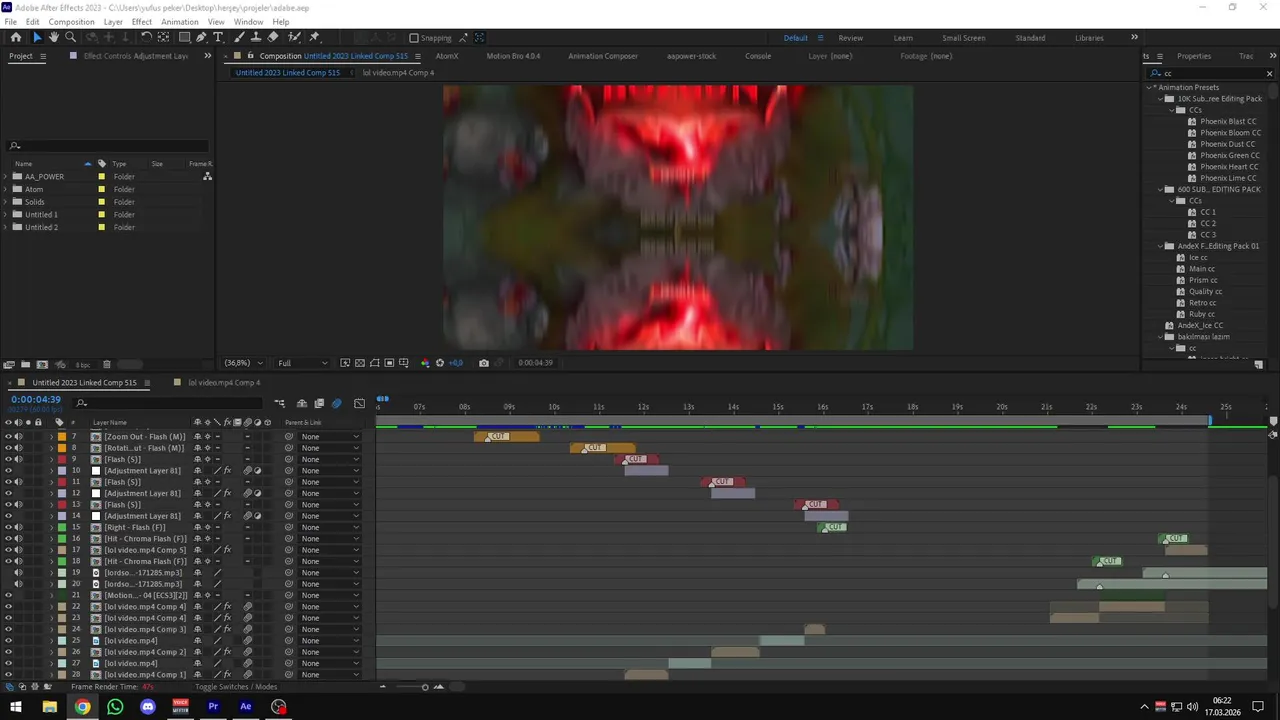Select the Puppet Pin tool
The image size is (1280, 720).
pos(315,38)
